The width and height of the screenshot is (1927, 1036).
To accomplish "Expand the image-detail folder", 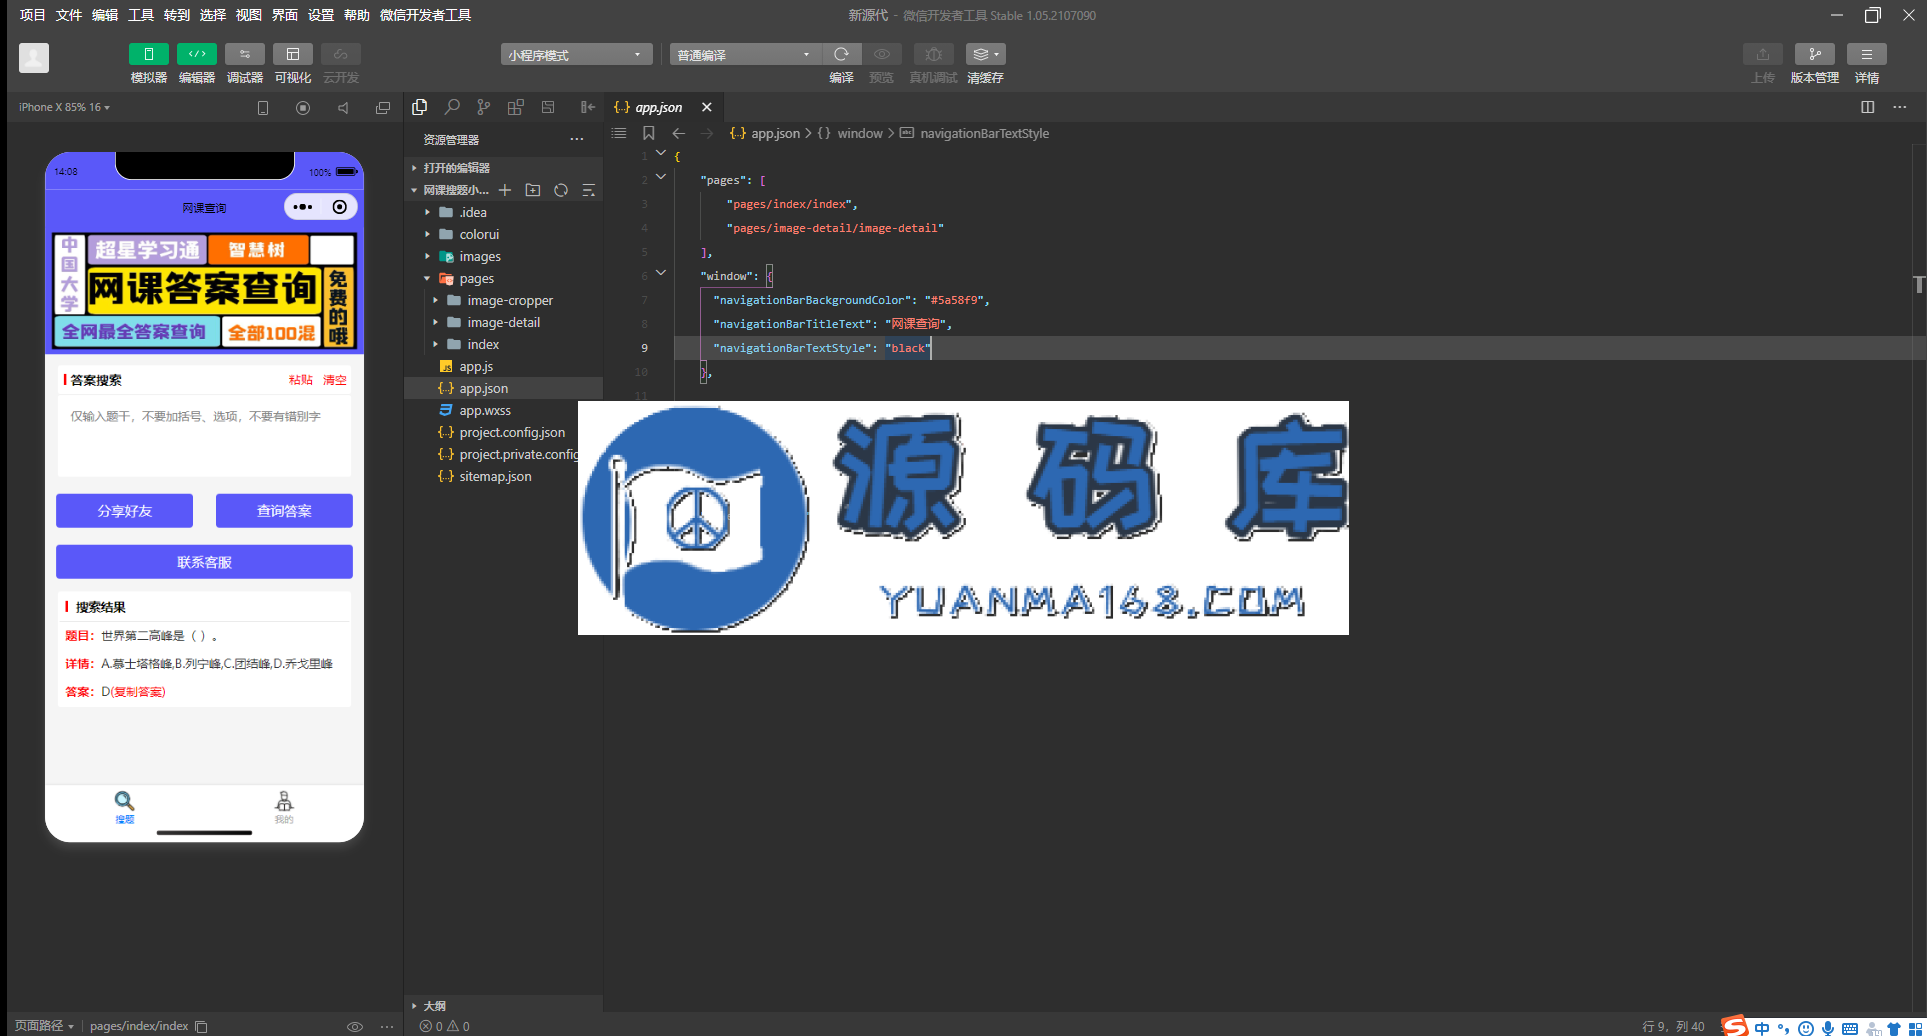I will (504, 322).
